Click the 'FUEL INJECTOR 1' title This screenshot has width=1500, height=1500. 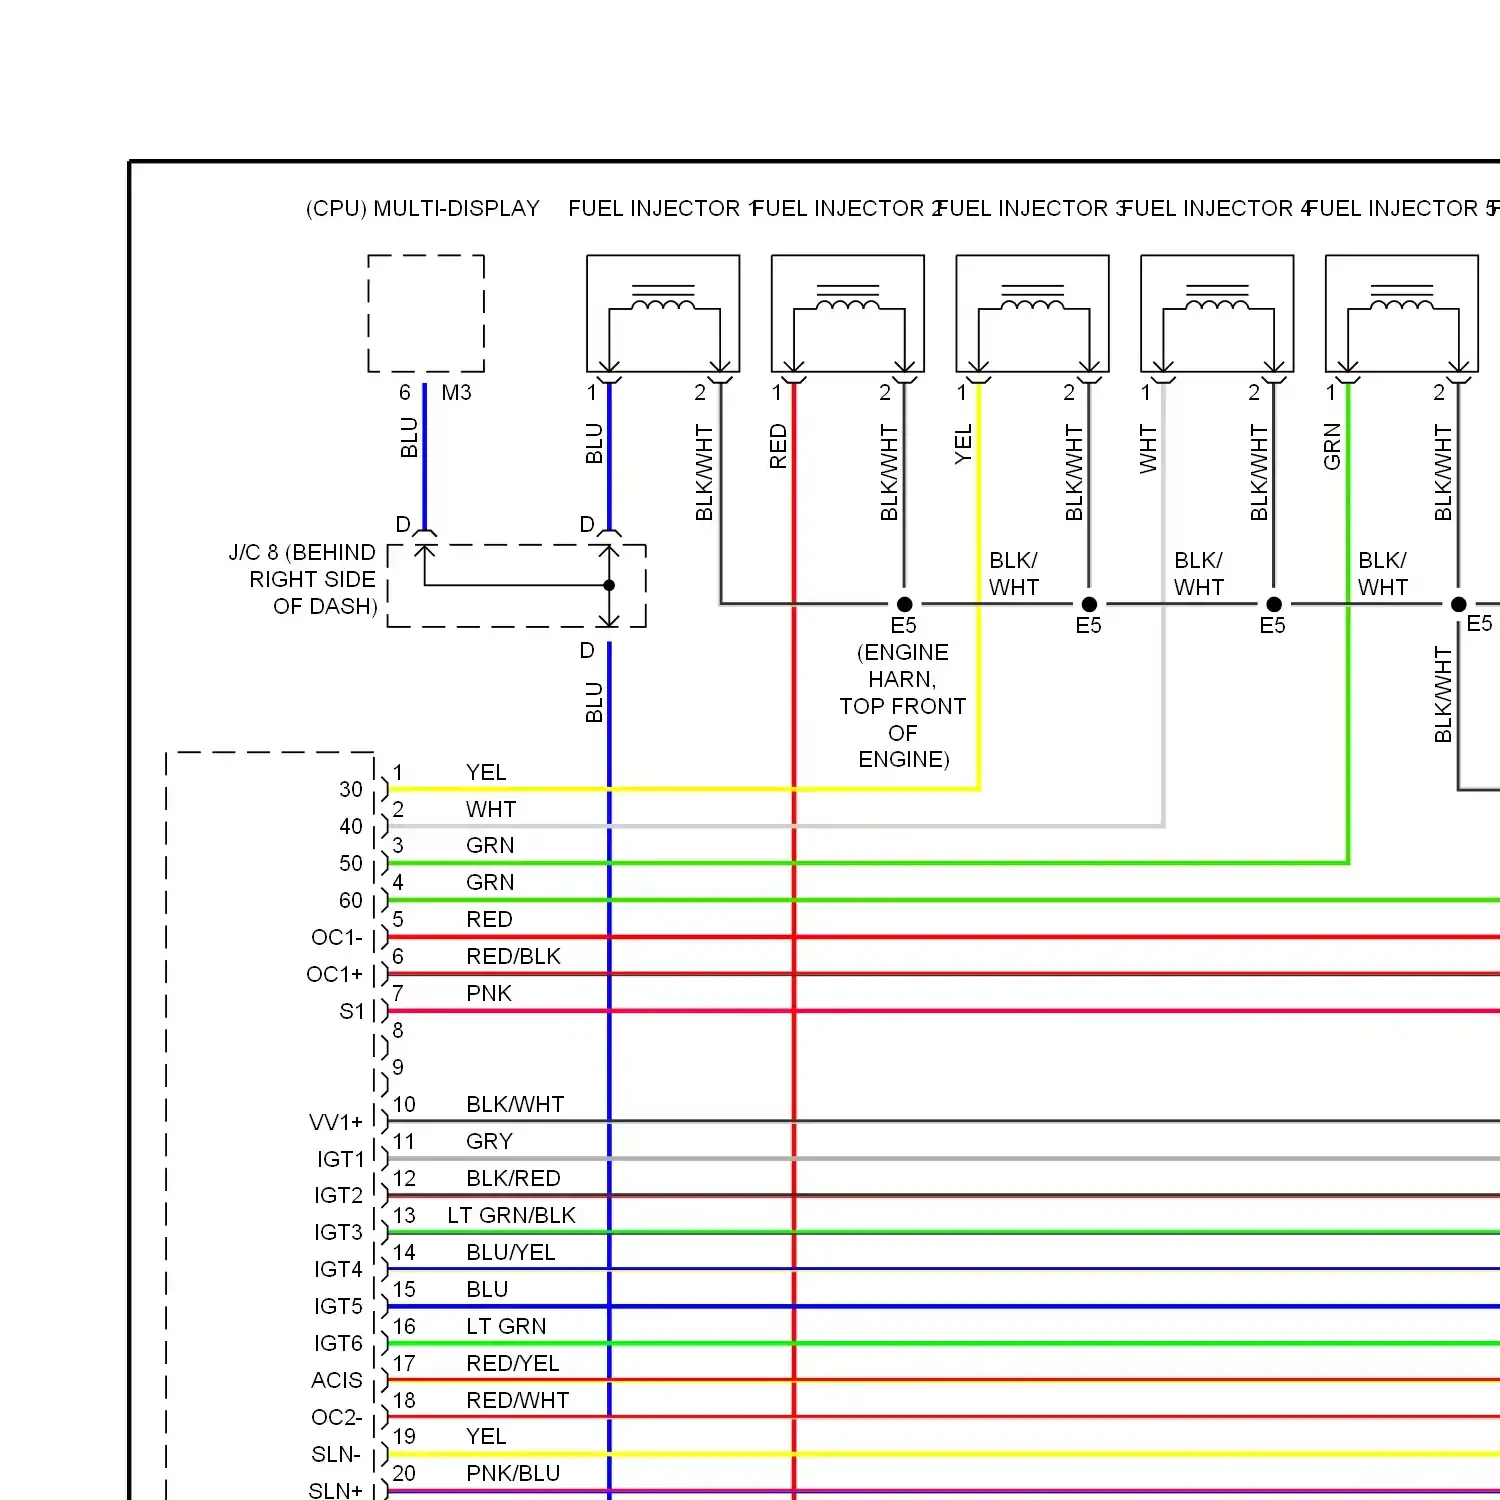pyautogui.click(x=661, y=208)
